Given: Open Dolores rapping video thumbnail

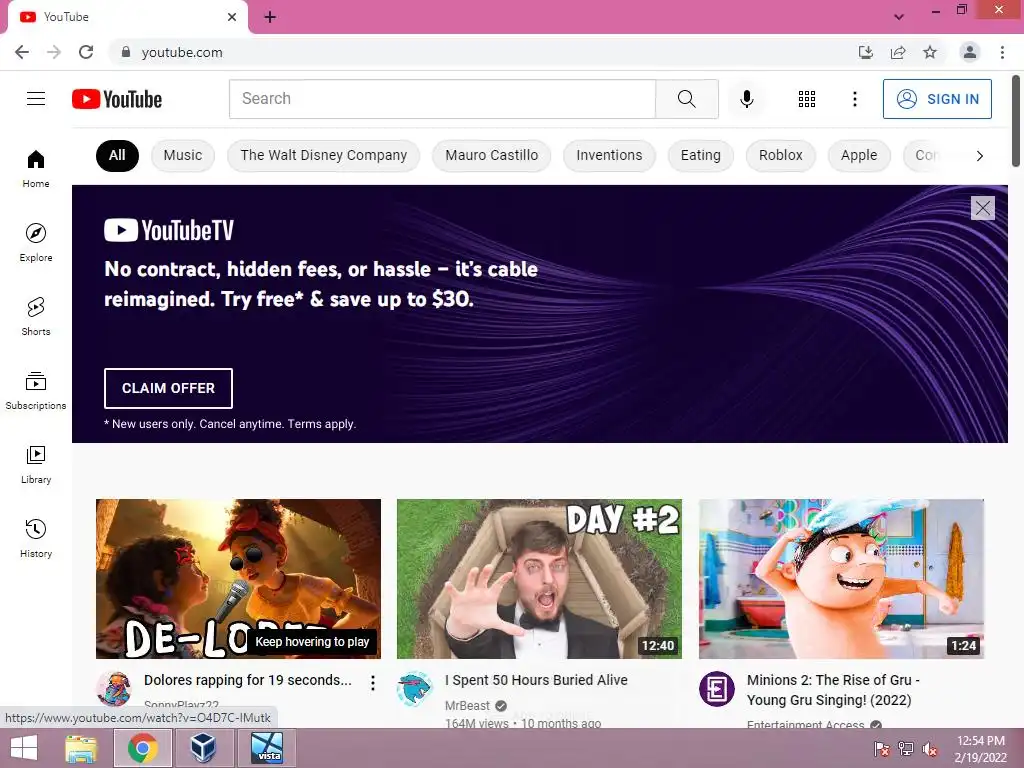Looking at the screenshot, I should 238,579.
